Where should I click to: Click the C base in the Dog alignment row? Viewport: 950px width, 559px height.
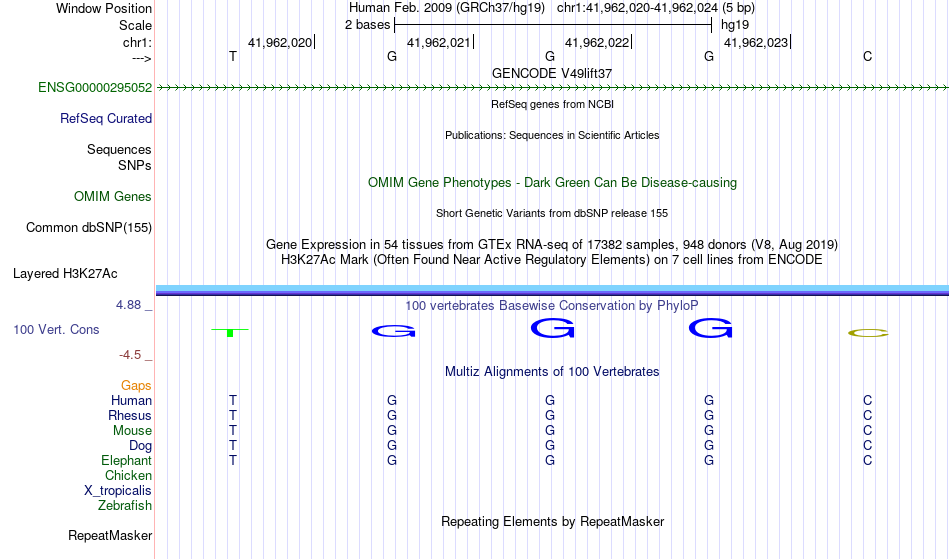click(868, 446)
